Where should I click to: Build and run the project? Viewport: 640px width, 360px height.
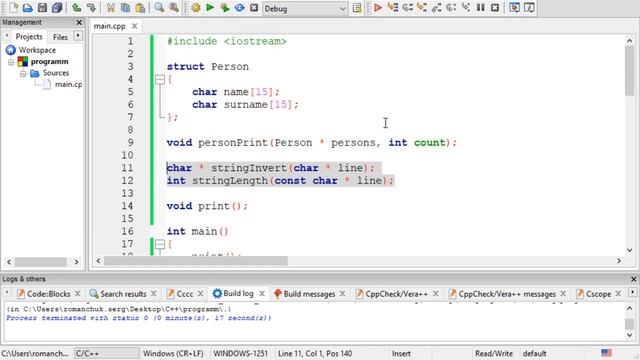[x=224, y=7]
